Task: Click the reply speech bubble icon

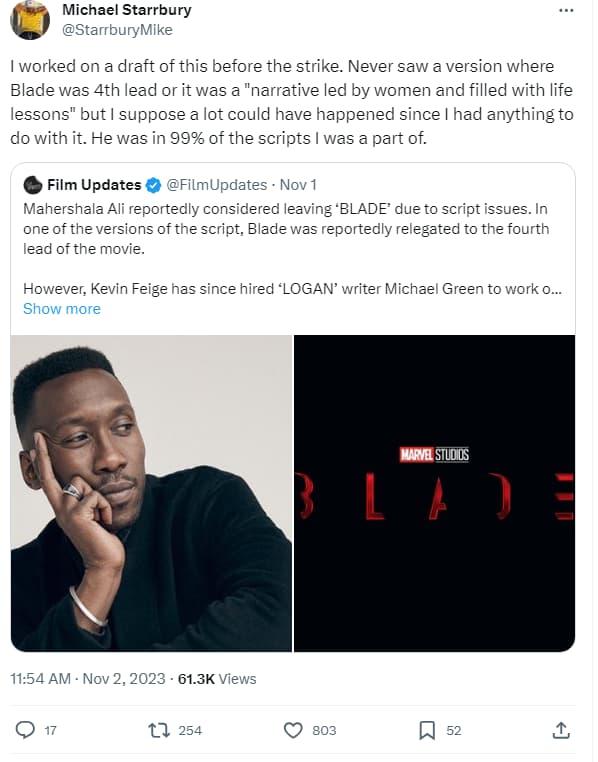Action: point(25,730)
